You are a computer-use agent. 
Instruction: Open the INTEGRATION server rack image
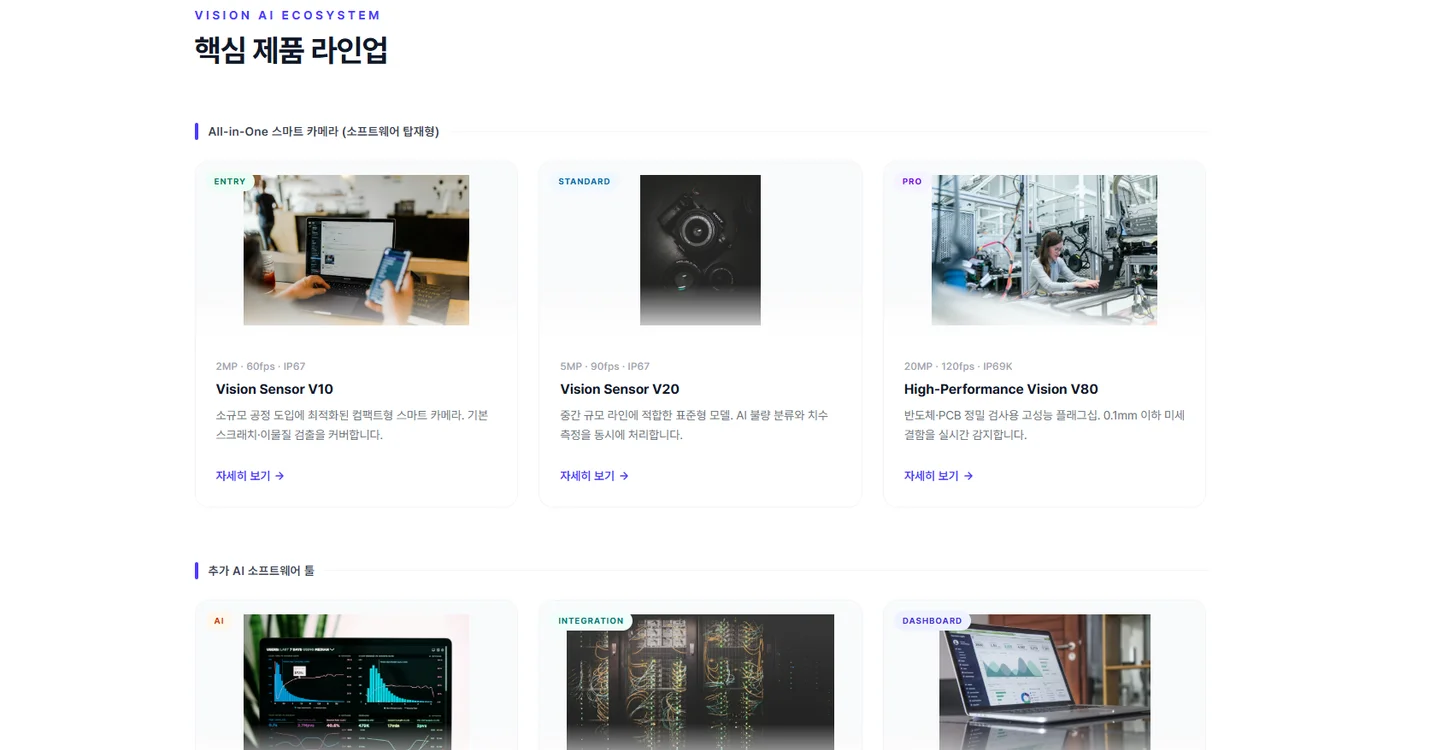pyautogui.click(x=700, y=682)
